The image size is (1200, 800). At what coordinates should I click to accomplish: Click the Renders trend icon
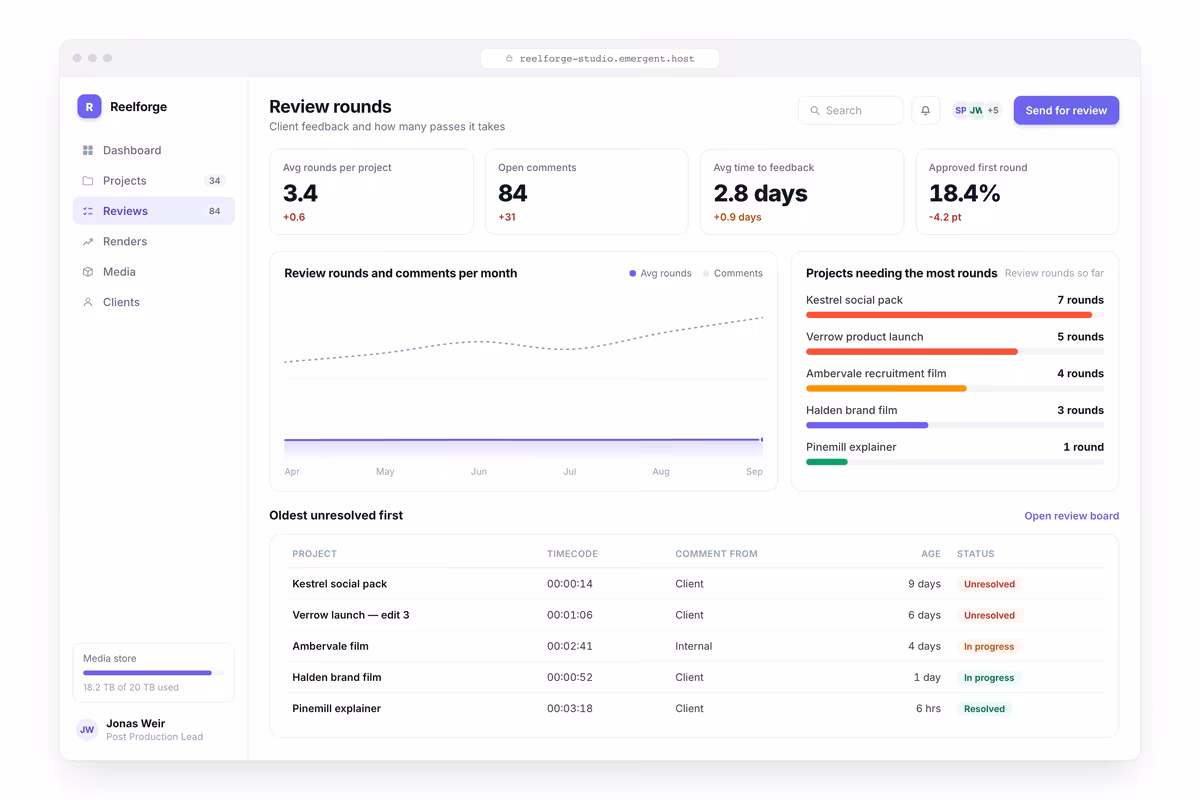88,242
